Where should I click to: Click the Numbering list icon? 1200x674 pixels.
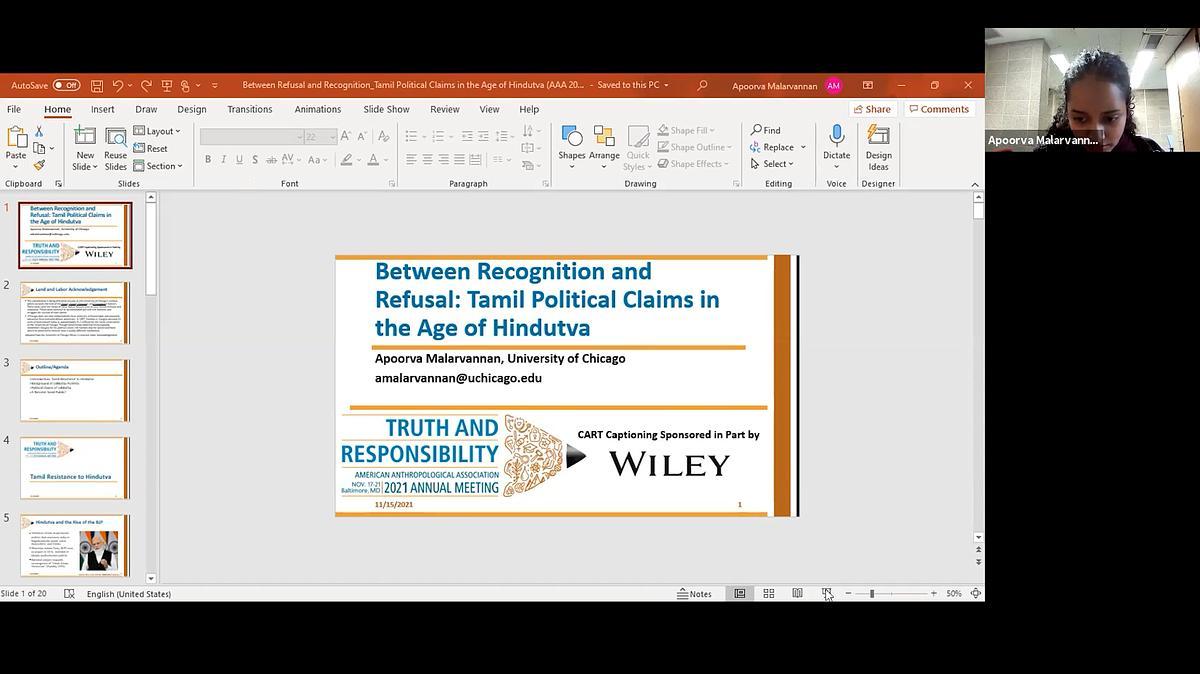(x=437, y=136)
